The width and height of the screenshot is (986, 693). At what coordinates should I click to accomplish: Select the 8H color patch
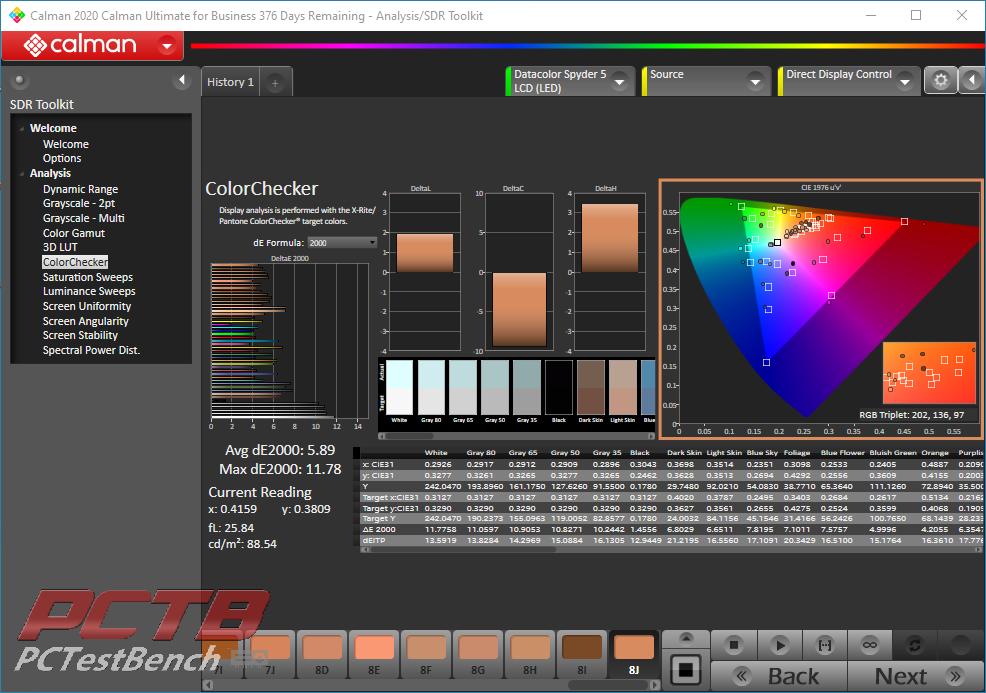coord(530,655)
